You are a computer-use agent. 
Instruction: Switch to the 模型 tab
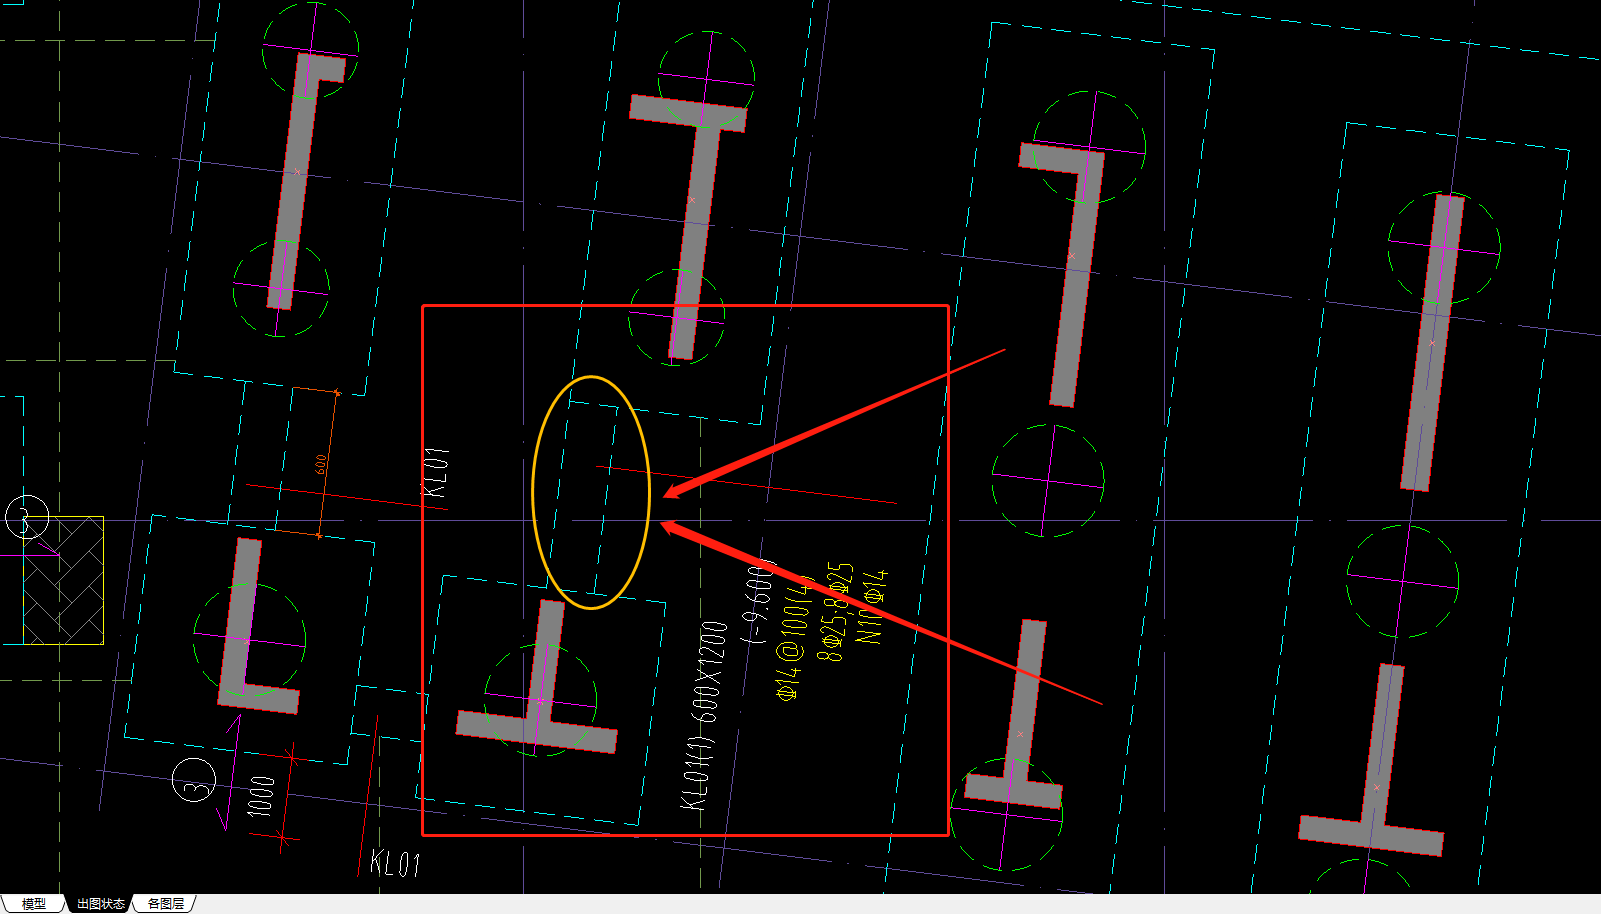pos(33,904)
